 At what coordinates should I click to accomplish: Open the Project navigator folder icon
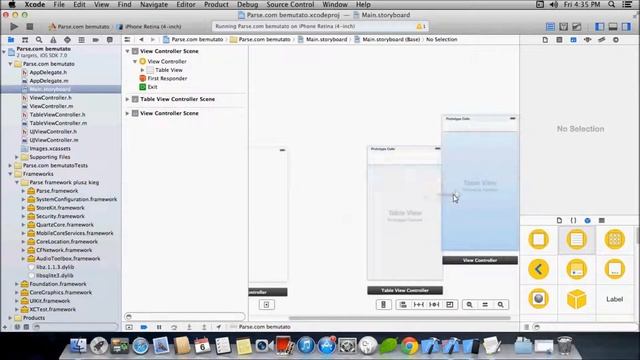11,40
